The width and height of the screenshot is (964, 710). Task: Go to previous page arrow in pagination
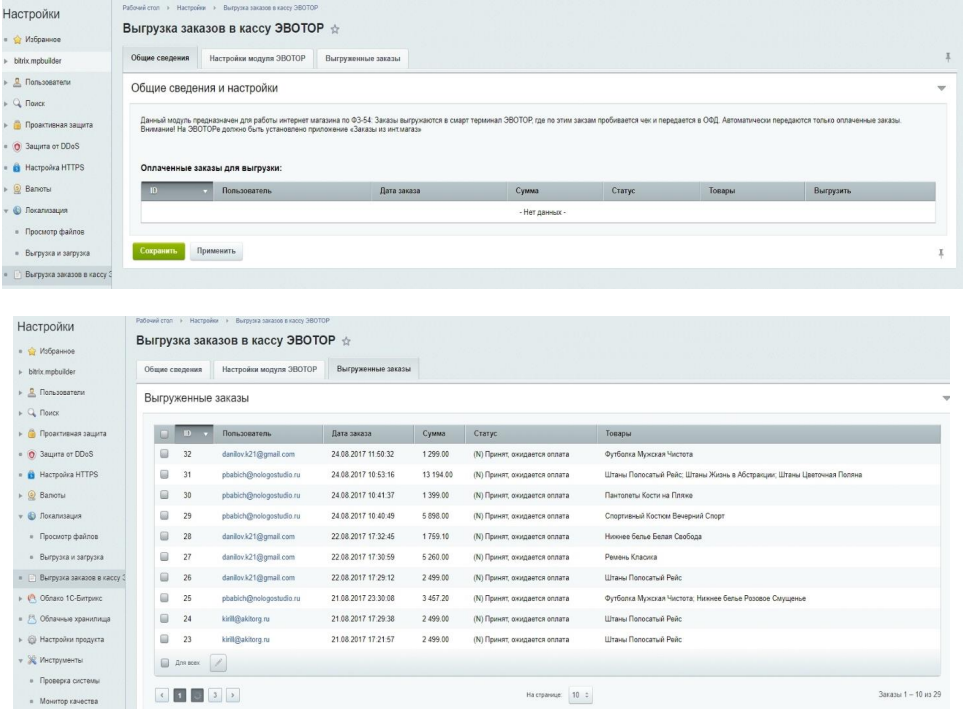pyautogui.click(x=162, y=695)
